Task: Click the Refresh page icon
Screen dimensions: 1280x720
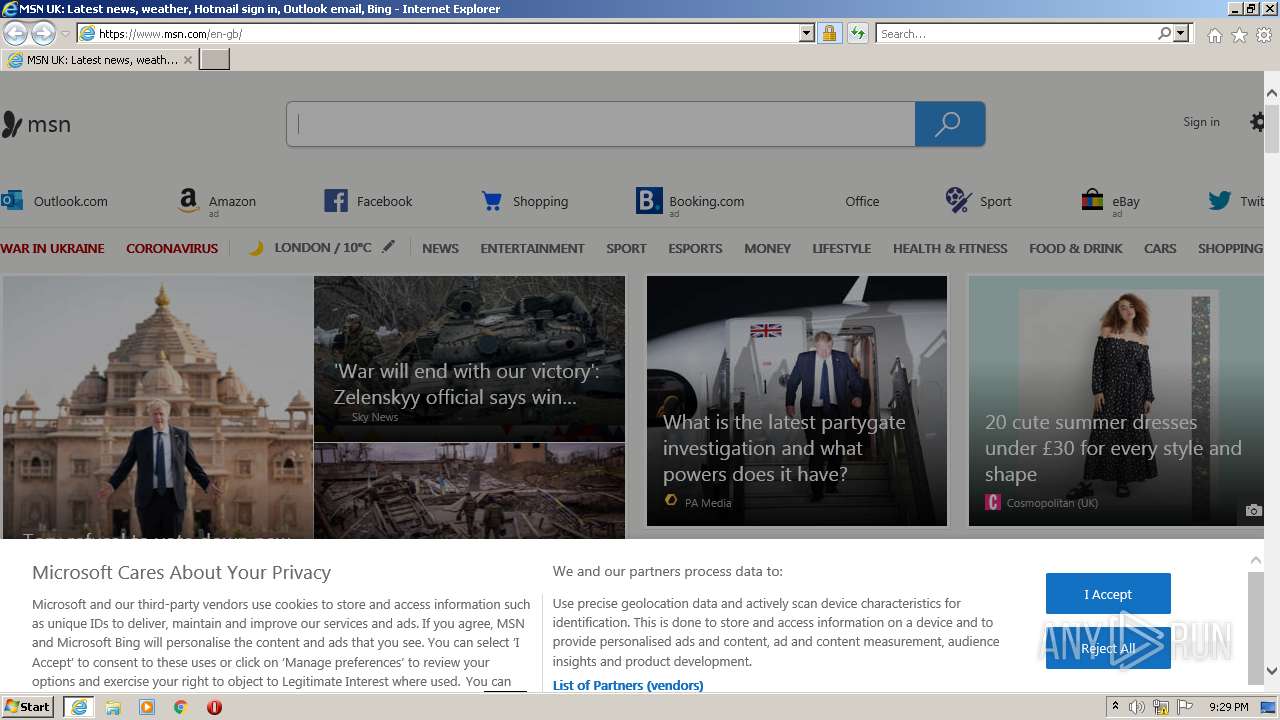Action: pyautogui.click(x=857, y=33)
